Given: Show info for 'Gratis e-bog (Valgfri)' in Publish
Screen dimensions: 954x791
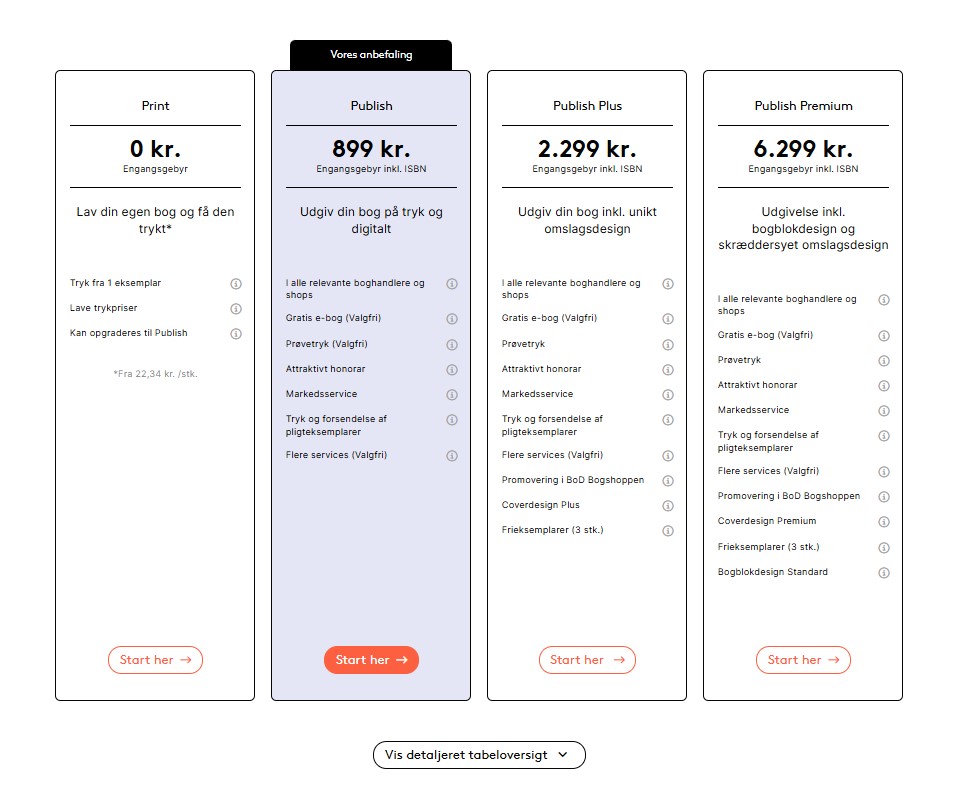Looking at the screenshot, I should coord(452,319).
